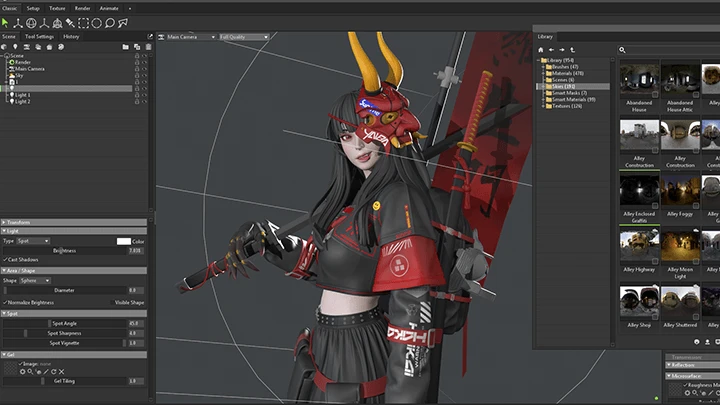Choose the lasso selection tool
The height and width of the screenshot is (405, 720).
tap(110, 22)
